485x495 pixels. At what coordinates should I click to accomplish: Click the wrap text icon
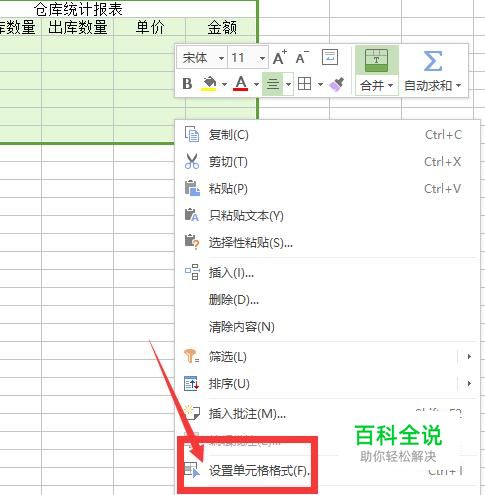[330, 57]
